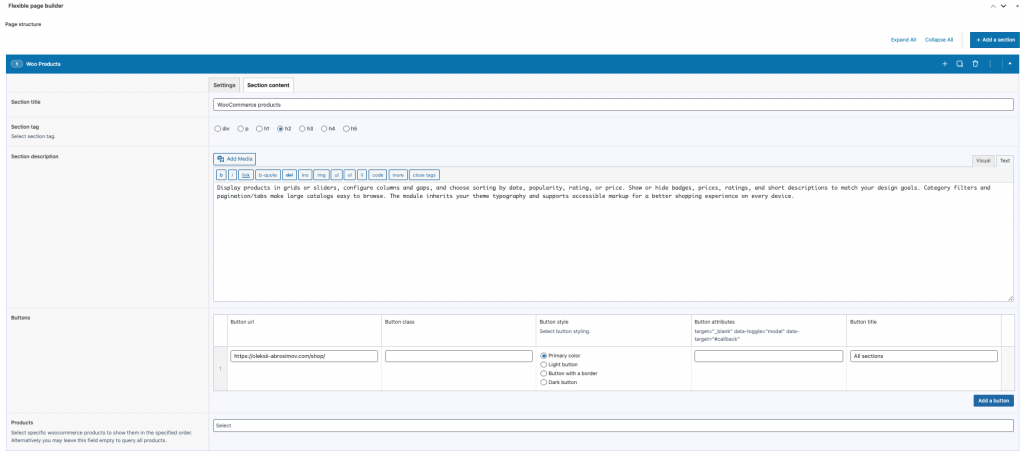Viewport: 1024px width, 454px height.
Task: Focus the Button title input field
Action: 924,356
